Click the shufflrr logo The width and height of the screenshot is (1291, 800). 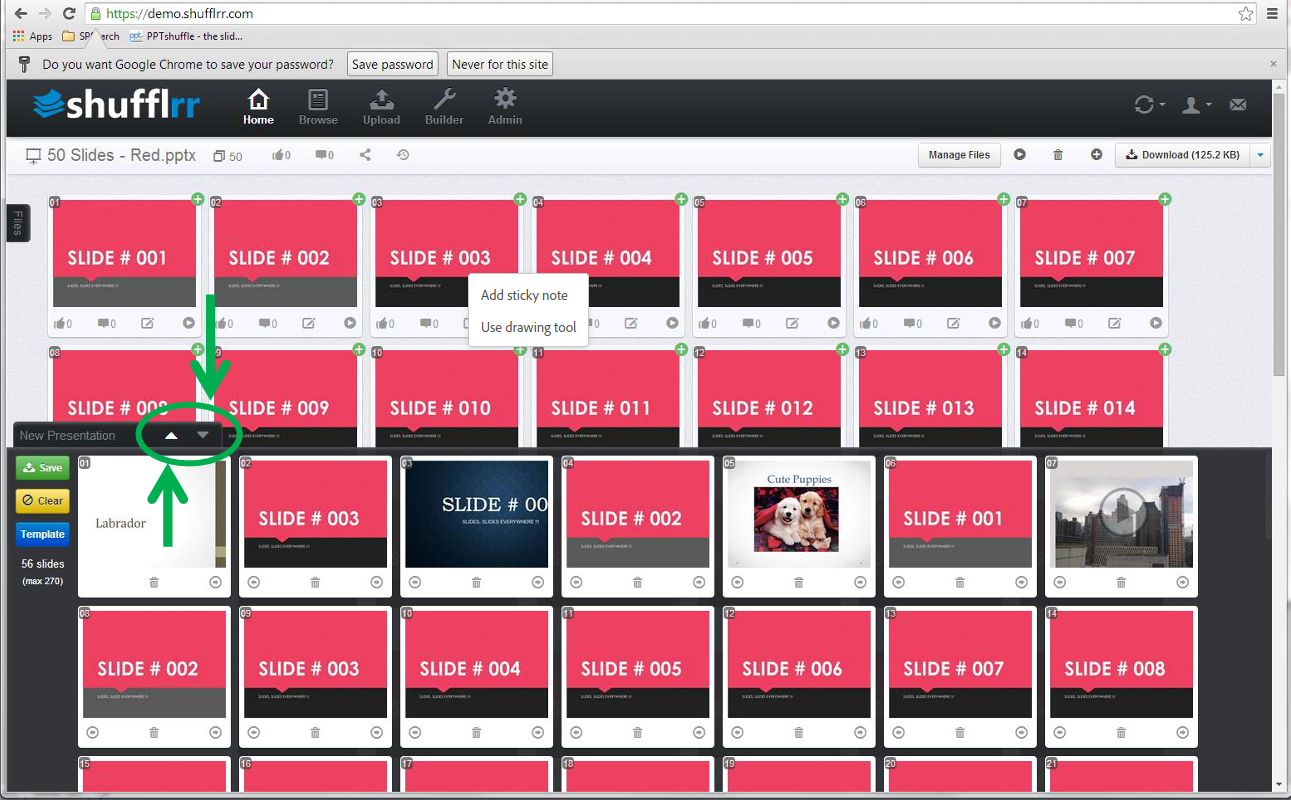coord(116,104)
